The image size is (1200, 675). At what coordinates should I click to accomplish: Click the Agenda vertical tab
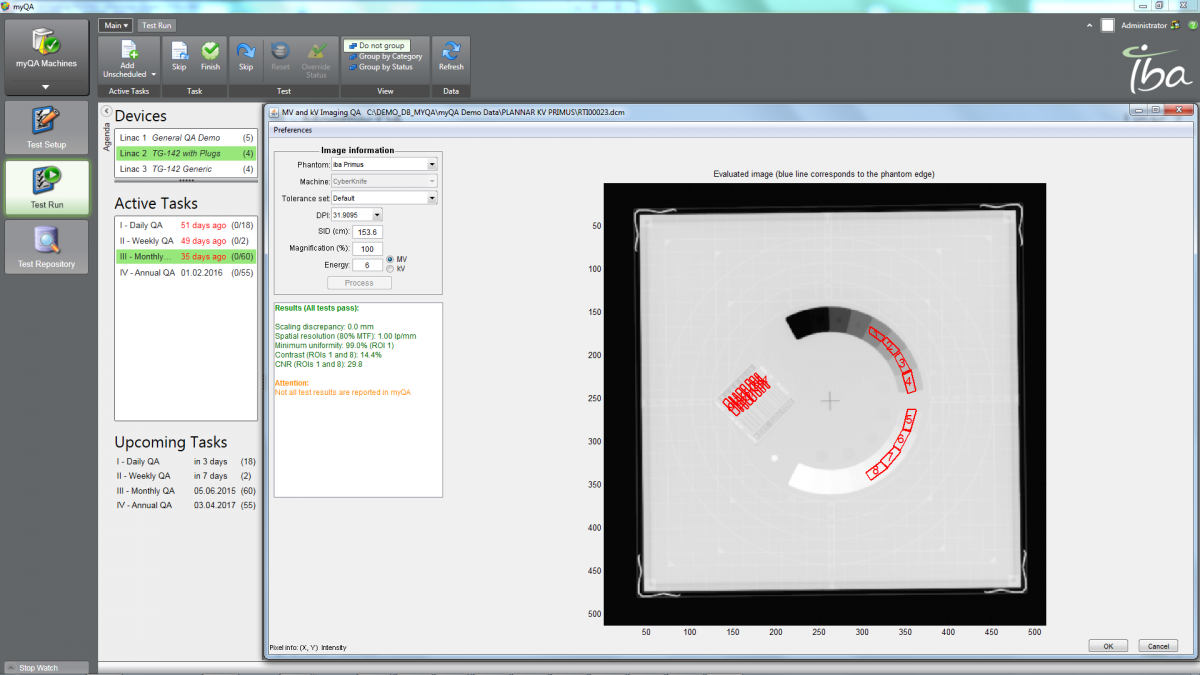(x=108, y=137)
